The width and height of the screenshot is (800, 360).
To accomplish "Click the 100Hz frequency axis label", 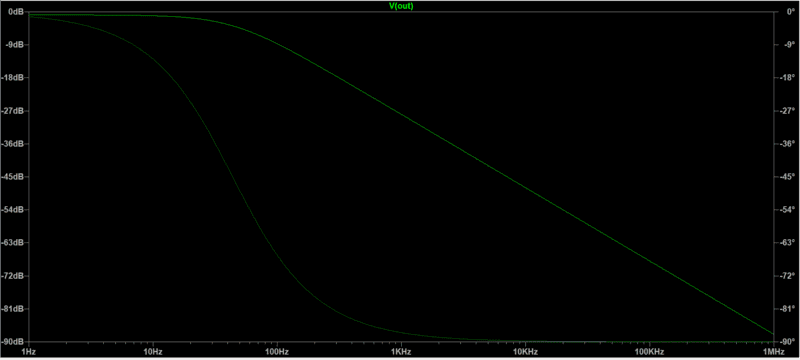I will (277, 352).
